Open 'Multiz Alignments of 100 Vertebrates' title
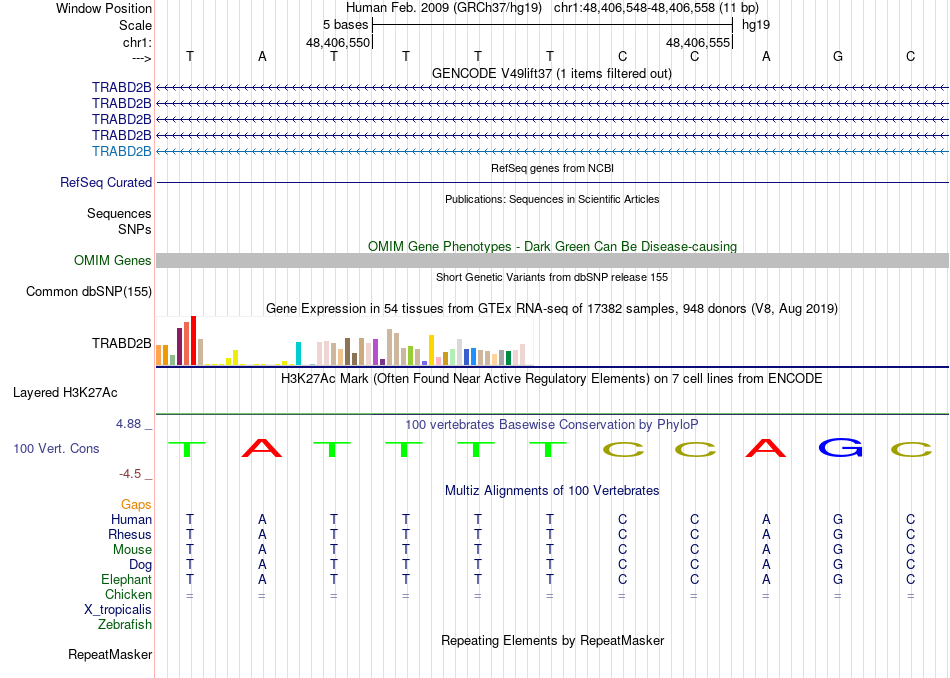The height and width of the screenshot is (678, 950). click(x=551, y=491)
